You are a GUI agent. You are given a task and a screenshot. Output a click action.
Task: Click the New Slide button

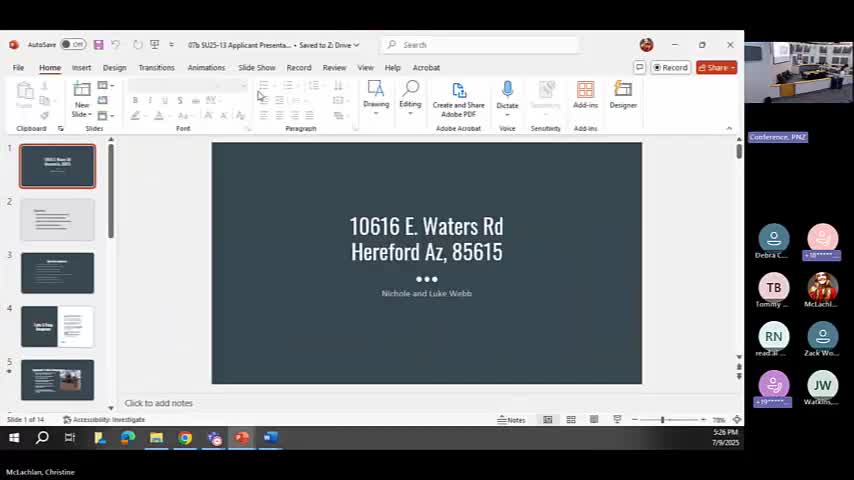pyautogui.click(x=82, y=99)
